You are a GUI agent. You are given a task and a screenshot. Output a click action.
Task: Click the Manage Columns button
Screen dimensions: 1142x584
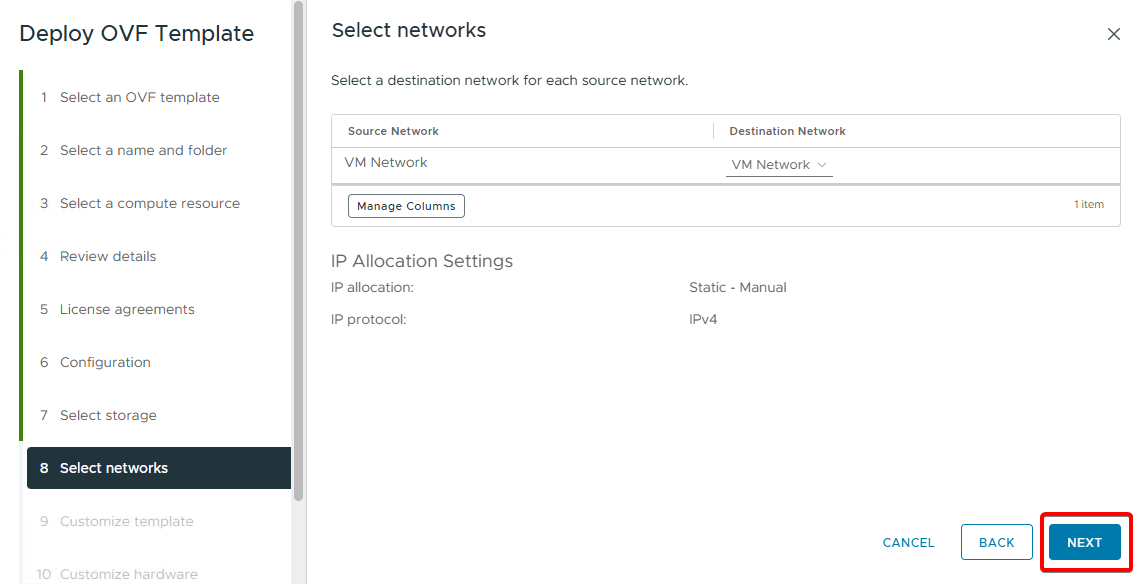[406, 206]
